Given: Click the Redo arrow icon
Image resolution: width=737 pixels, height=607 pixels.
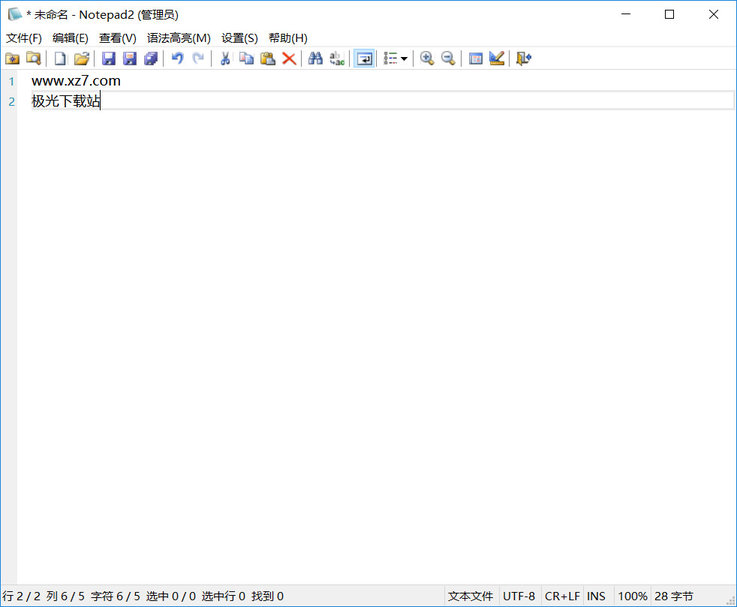Looking at the screenshot, I should (x=198, y=59).
